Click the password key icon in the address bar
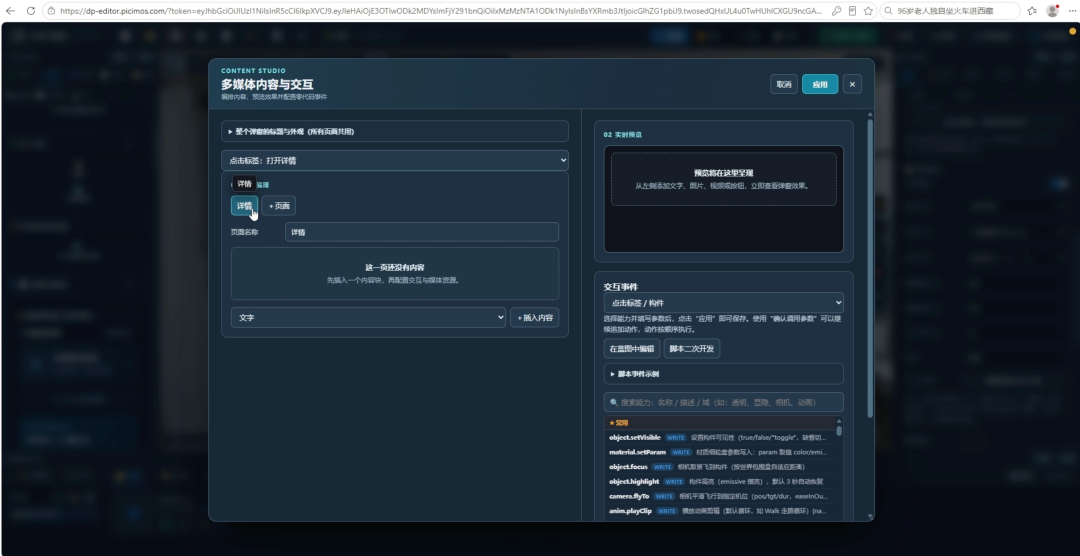 coord(836,11)
